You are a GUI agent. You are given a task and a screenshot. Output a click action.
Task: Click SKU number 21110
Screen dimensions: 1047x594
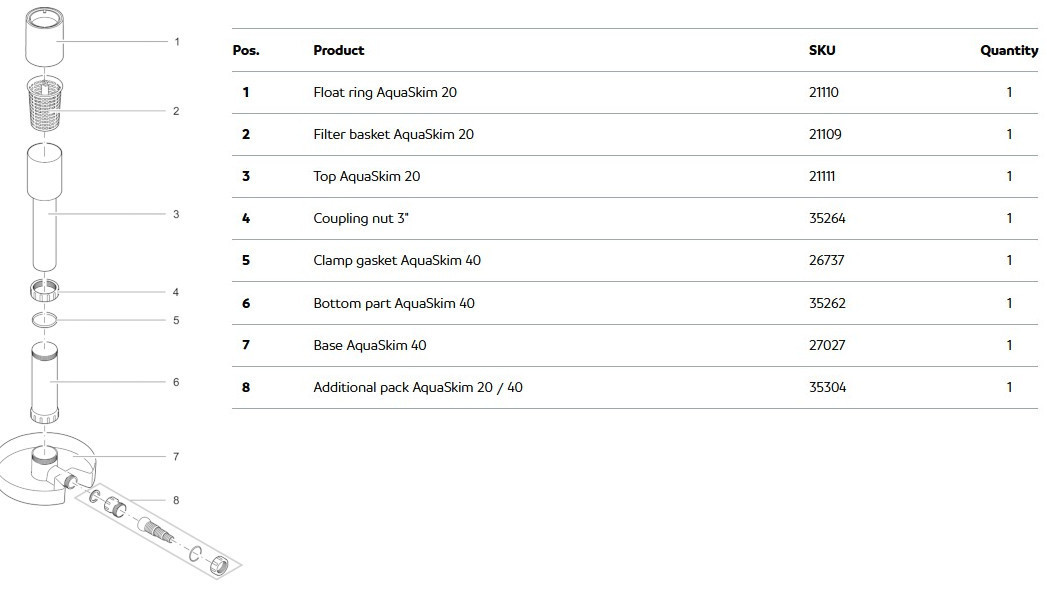(x=824, y=92)
